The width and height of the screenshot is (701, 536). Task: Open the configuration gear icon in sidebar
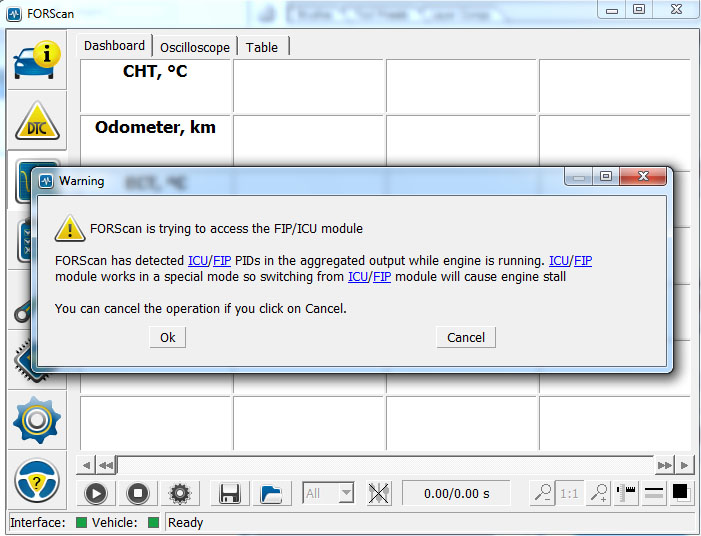pos(37,419)
